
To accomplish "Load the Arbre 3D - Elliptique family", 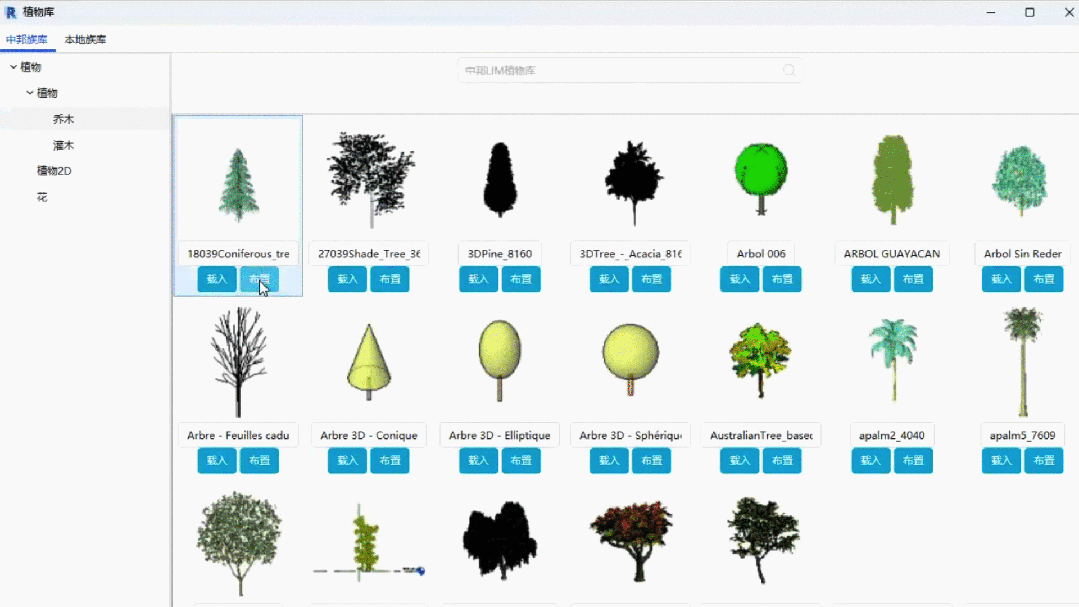I will point(478,460).
